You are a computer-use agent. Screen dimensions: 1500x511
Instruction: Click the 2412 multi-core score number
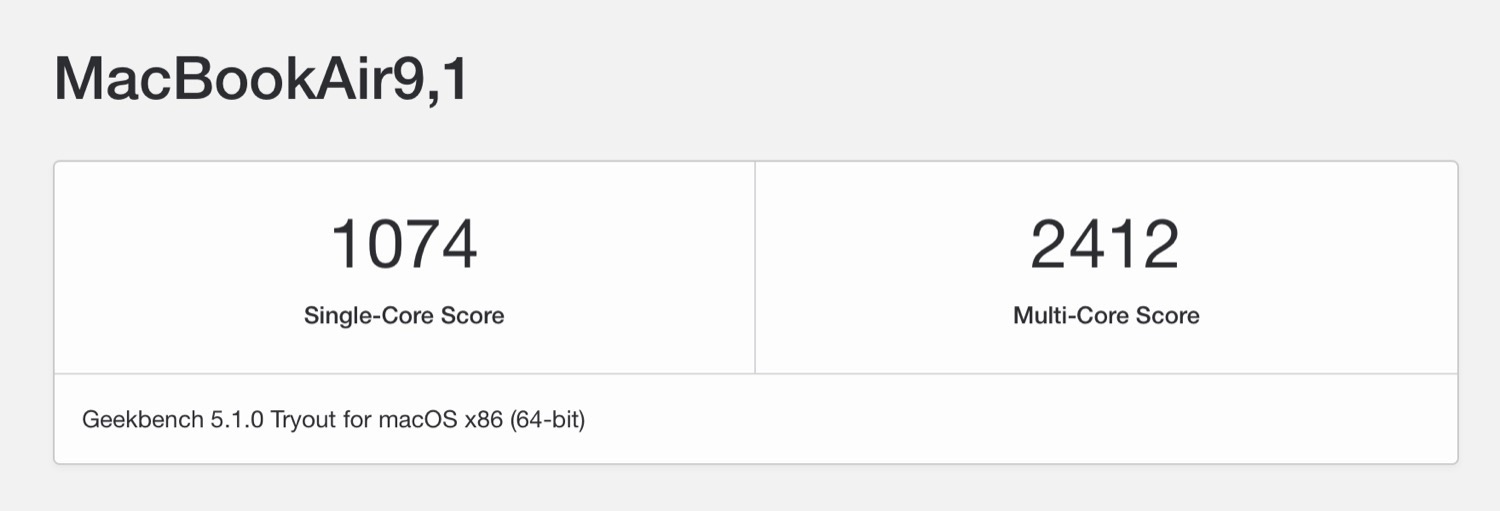point(1105,245)
